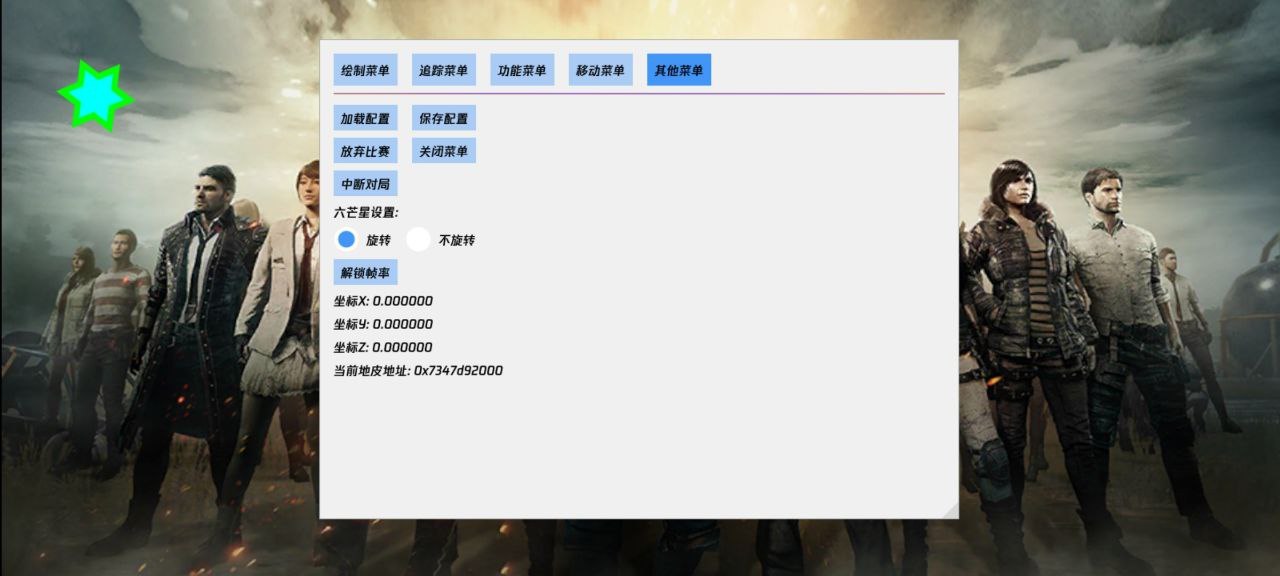Select the 功能菜单 tab
This screenshot has width=1280, height=576.
522,70
